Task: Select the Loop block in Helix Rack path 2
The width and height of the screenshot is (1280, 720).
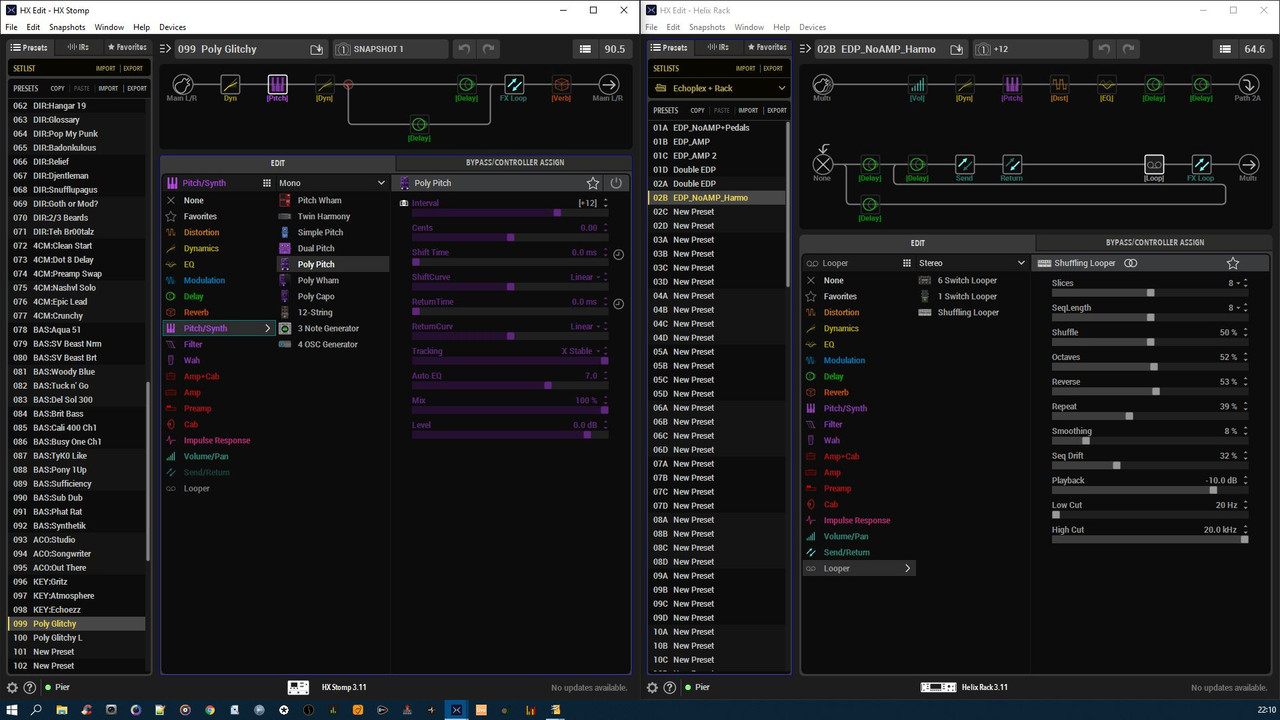Action: (x=1153, y=165)
